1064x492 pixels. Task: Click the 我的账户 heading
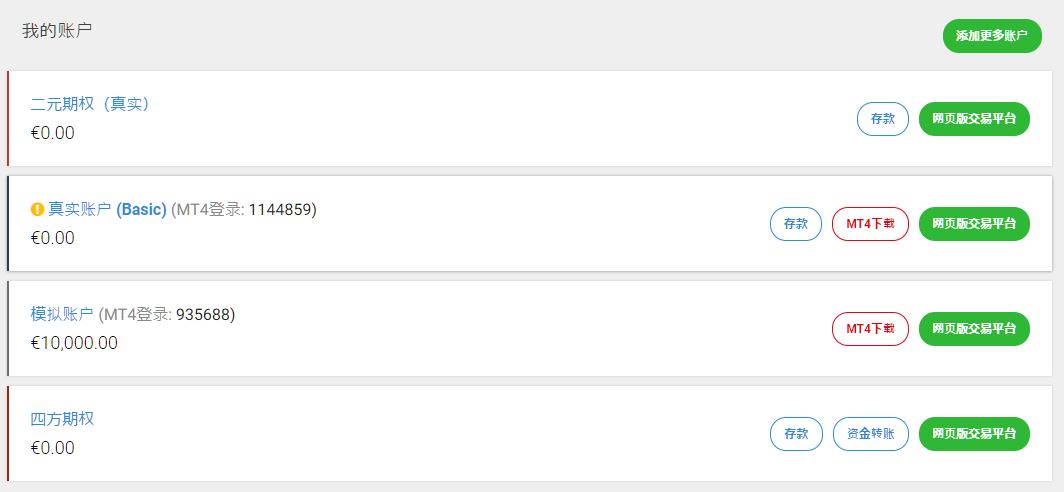[x=57, y=31]
